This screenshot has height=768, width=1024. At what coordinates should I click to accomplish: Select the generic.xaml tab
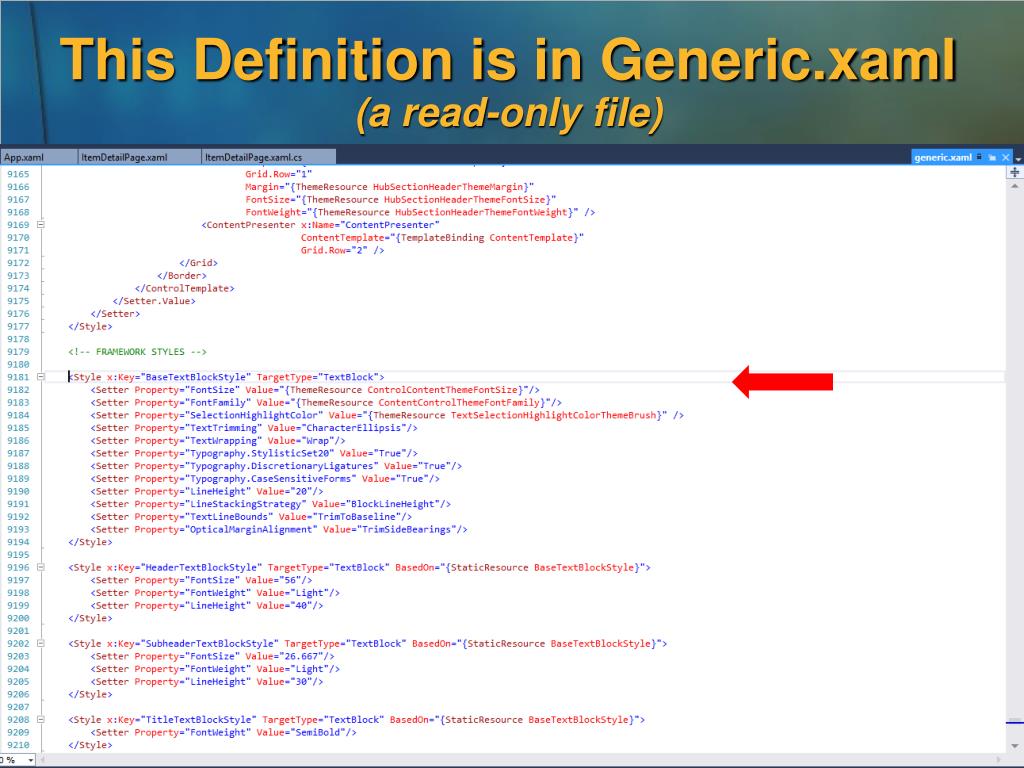pyautogui.click(x=942, y=157)
